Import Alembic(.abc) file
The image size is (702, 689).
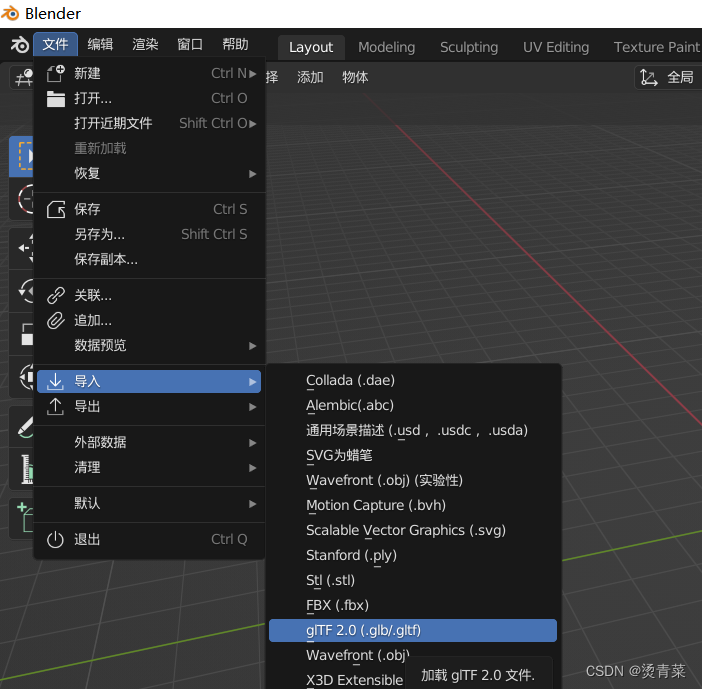413,406
